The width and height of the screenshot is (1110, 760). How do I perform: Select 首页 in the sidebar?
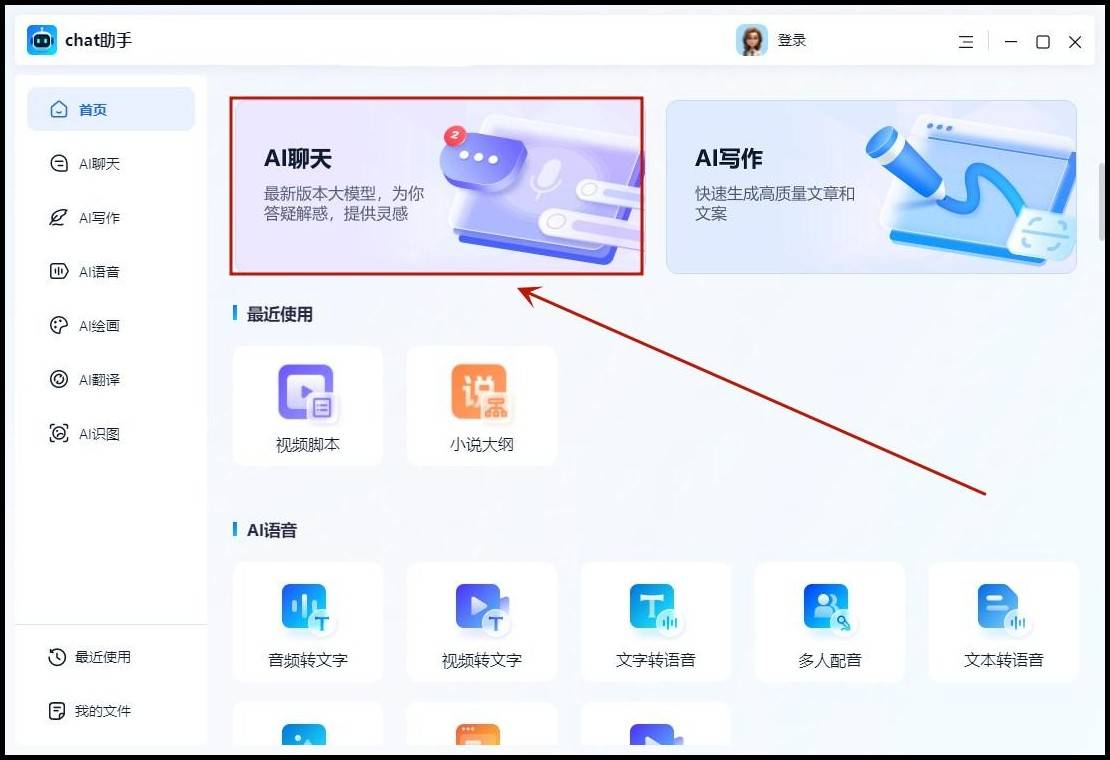(110, 110)
